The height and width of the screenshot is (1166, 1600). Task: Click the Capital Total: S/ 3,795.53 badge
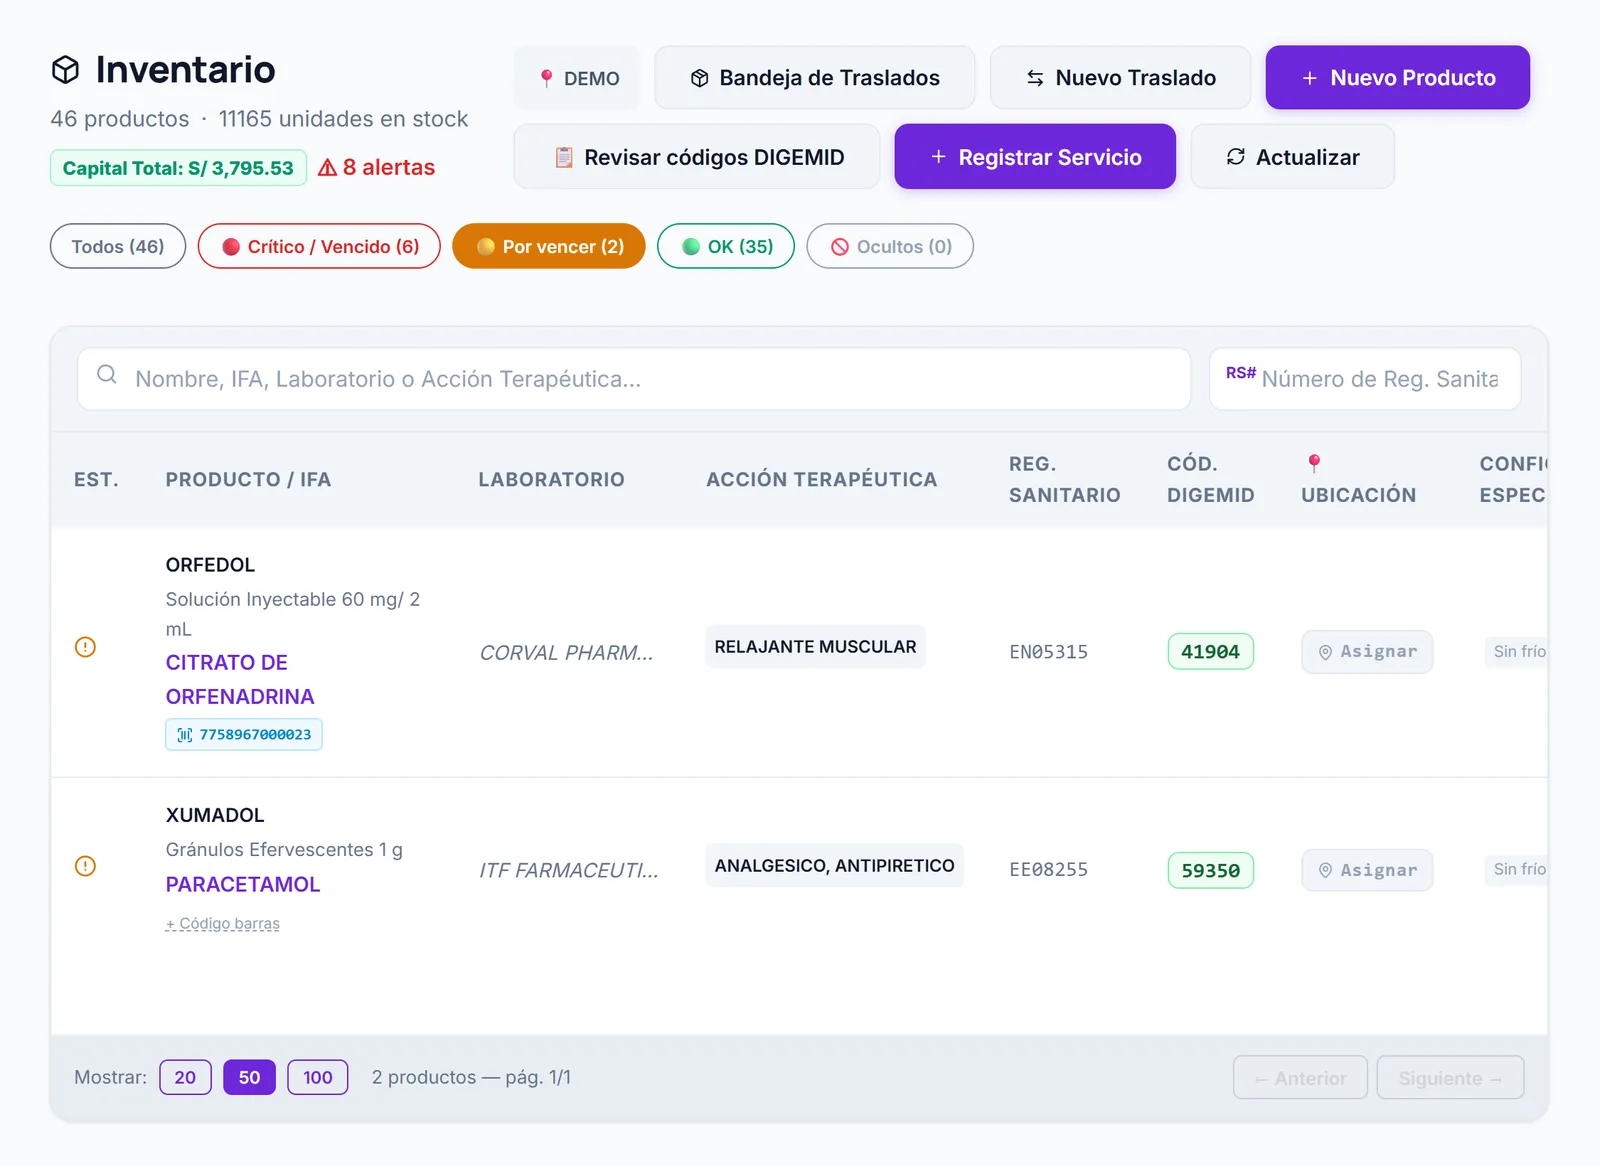(x=178, y=168)
